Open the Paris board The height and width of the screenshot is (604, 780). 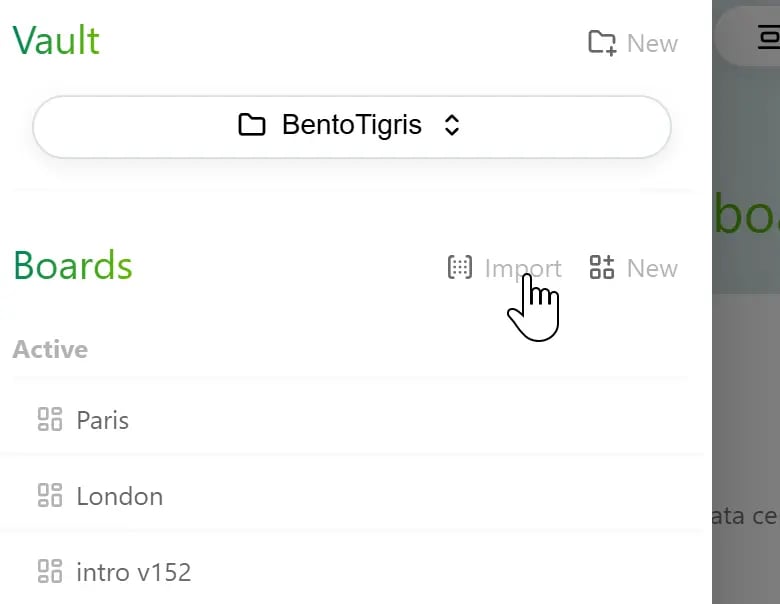click(351, 419)
